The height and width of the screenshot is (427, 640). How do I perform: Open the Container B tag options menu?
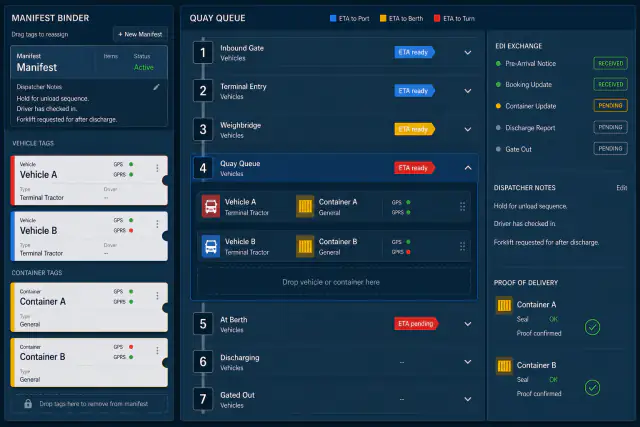pyautogui.click(x=157, y=351)
